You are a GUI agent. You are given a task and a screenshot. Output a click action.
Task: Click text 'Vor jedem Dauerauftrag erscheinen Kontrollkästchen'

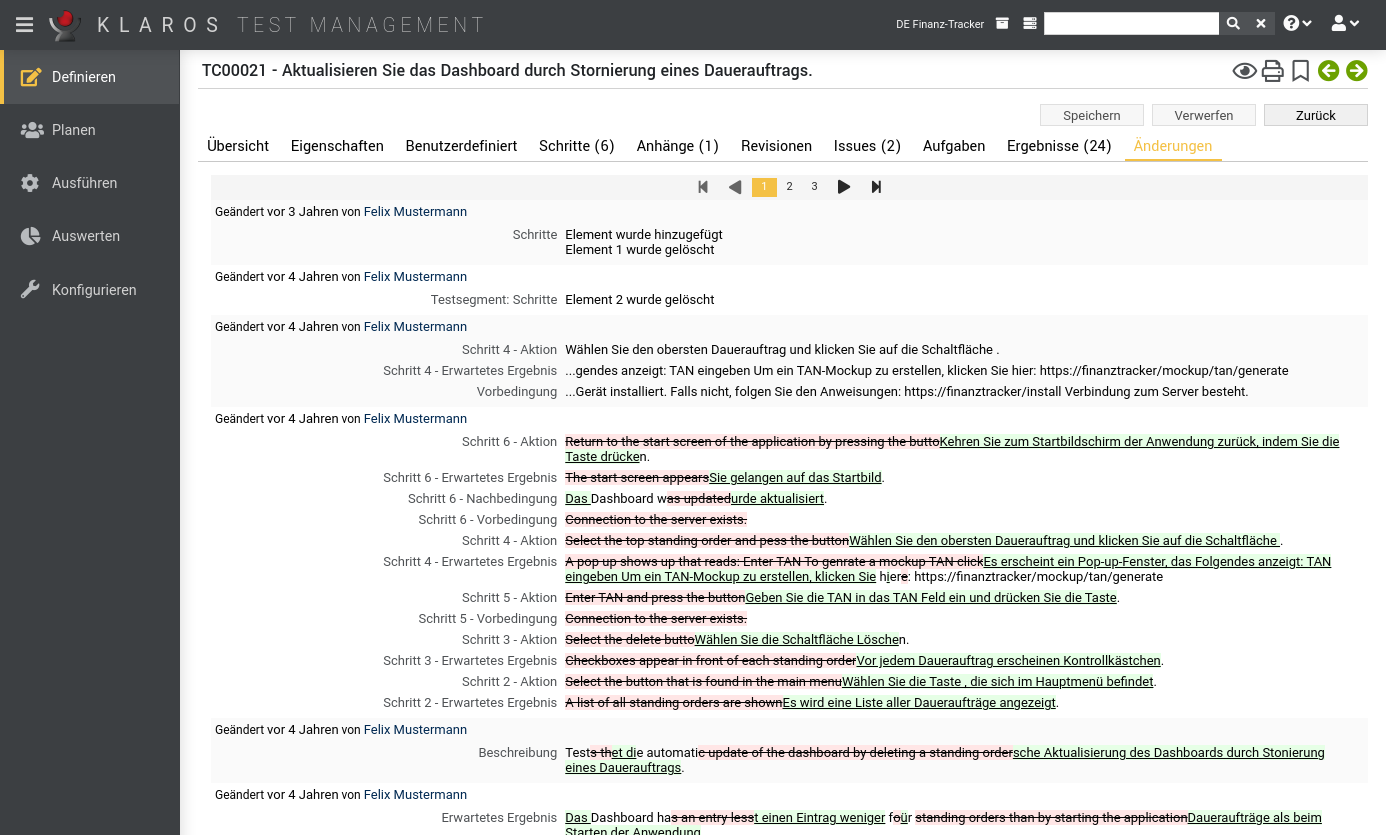click(x=1009, y=661)
